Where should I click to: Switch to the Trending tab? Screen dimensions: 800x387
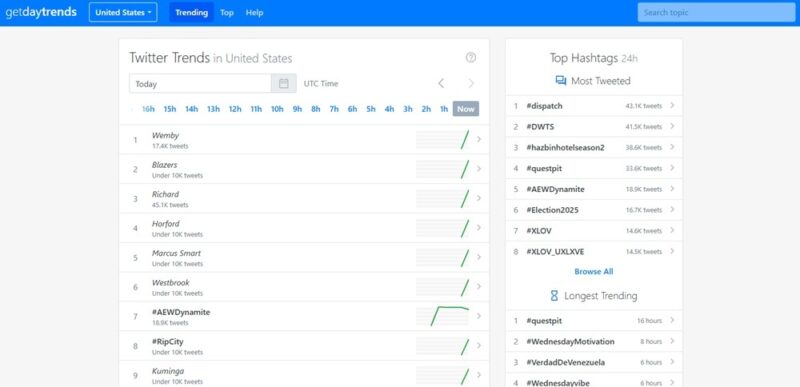click(191, 12)
